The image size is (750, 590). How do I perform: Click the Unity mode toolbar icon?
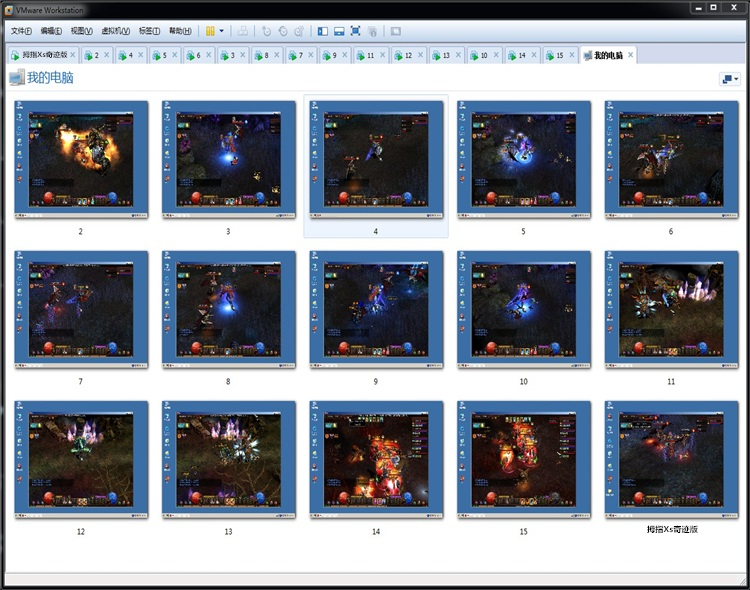click(x=372, y=32)
